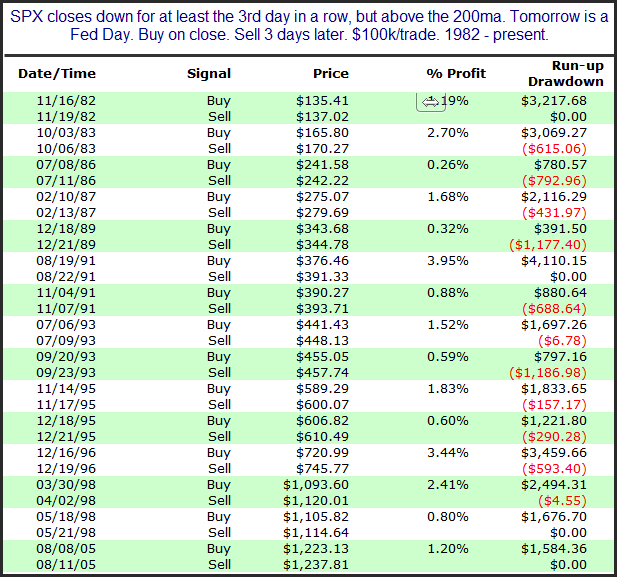Select the 11/19/82 sell date
Screen dimensions: 617x577
click(x=66, y=117)
